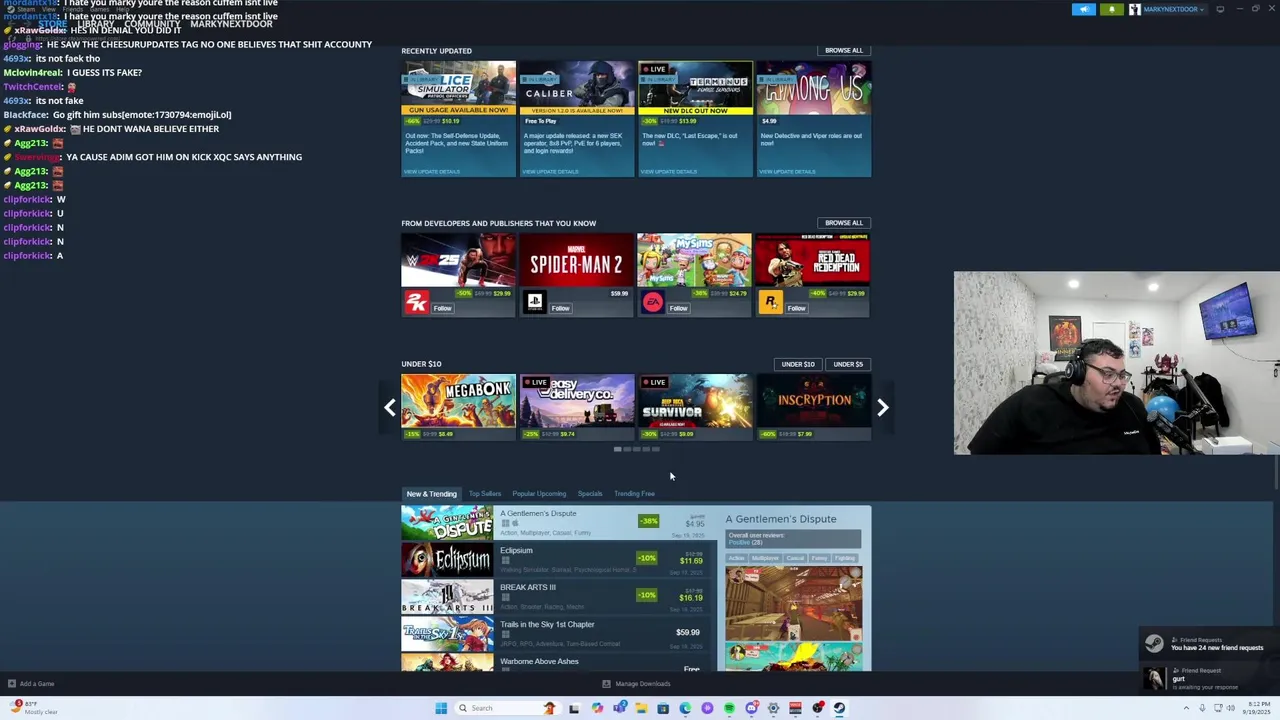Select the Warborne Above Ashes row
The width and height of the screenshot is (1280, 720).
pos(555,662)
